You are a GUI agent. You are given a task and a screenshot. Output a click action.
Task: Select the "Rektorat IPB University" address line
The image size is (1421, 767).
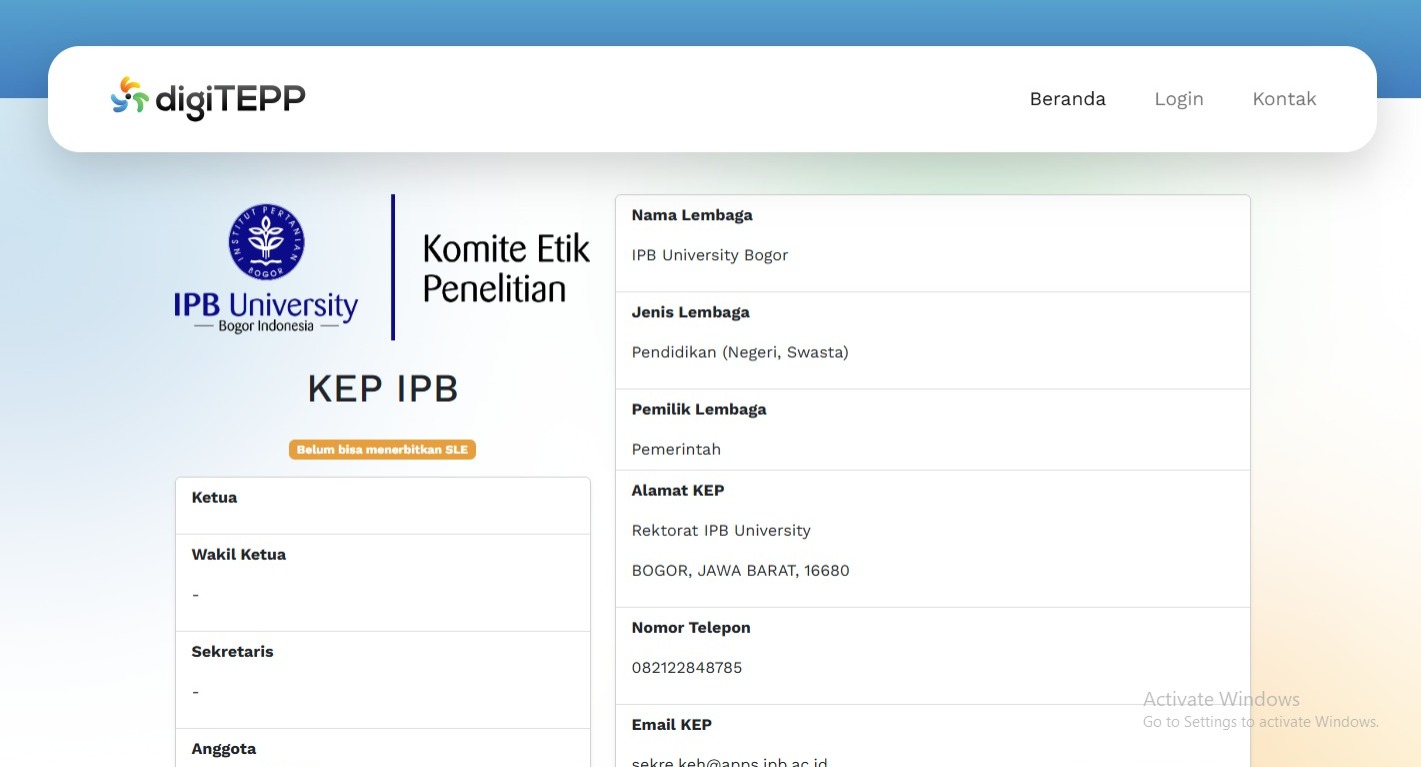pos(721,530)
